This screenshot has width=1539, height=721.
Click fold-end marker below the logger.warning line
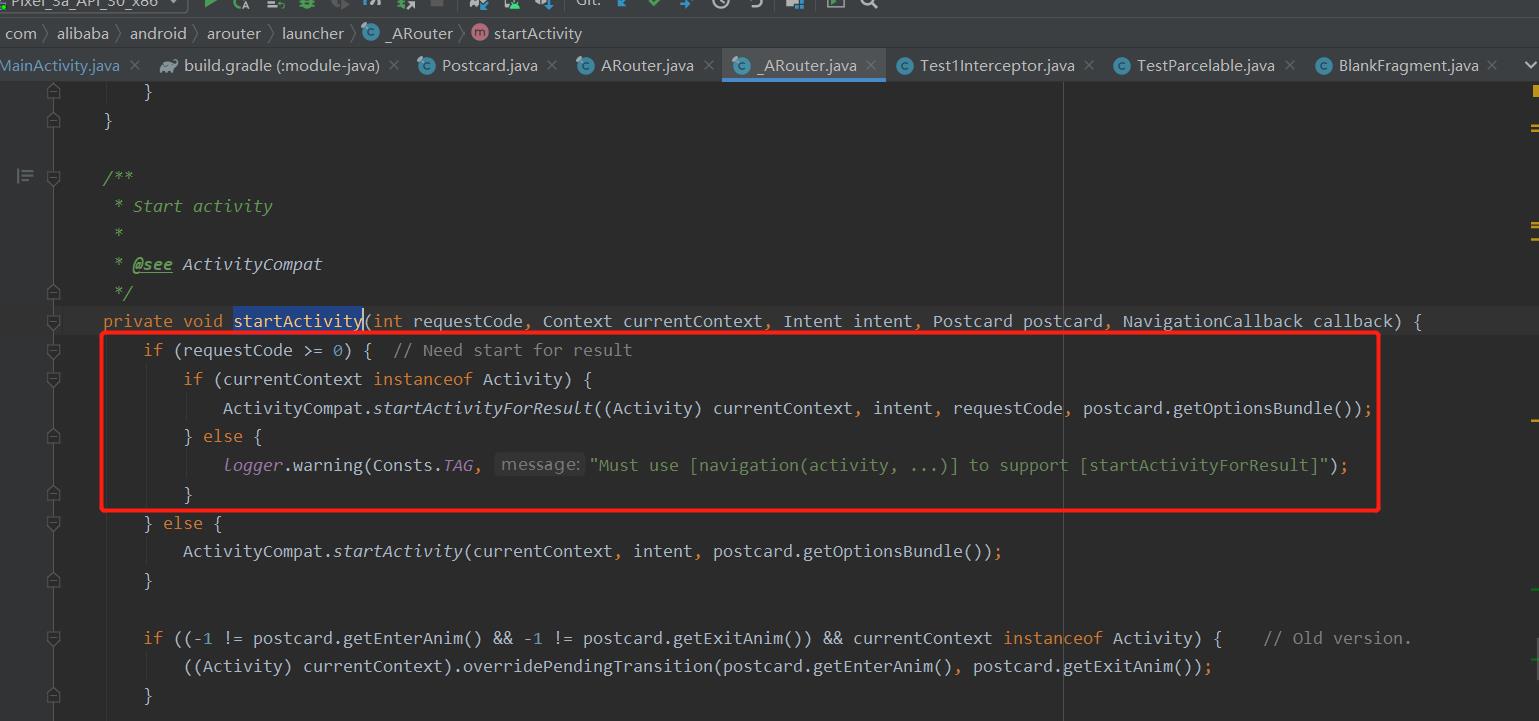point(54,494)
